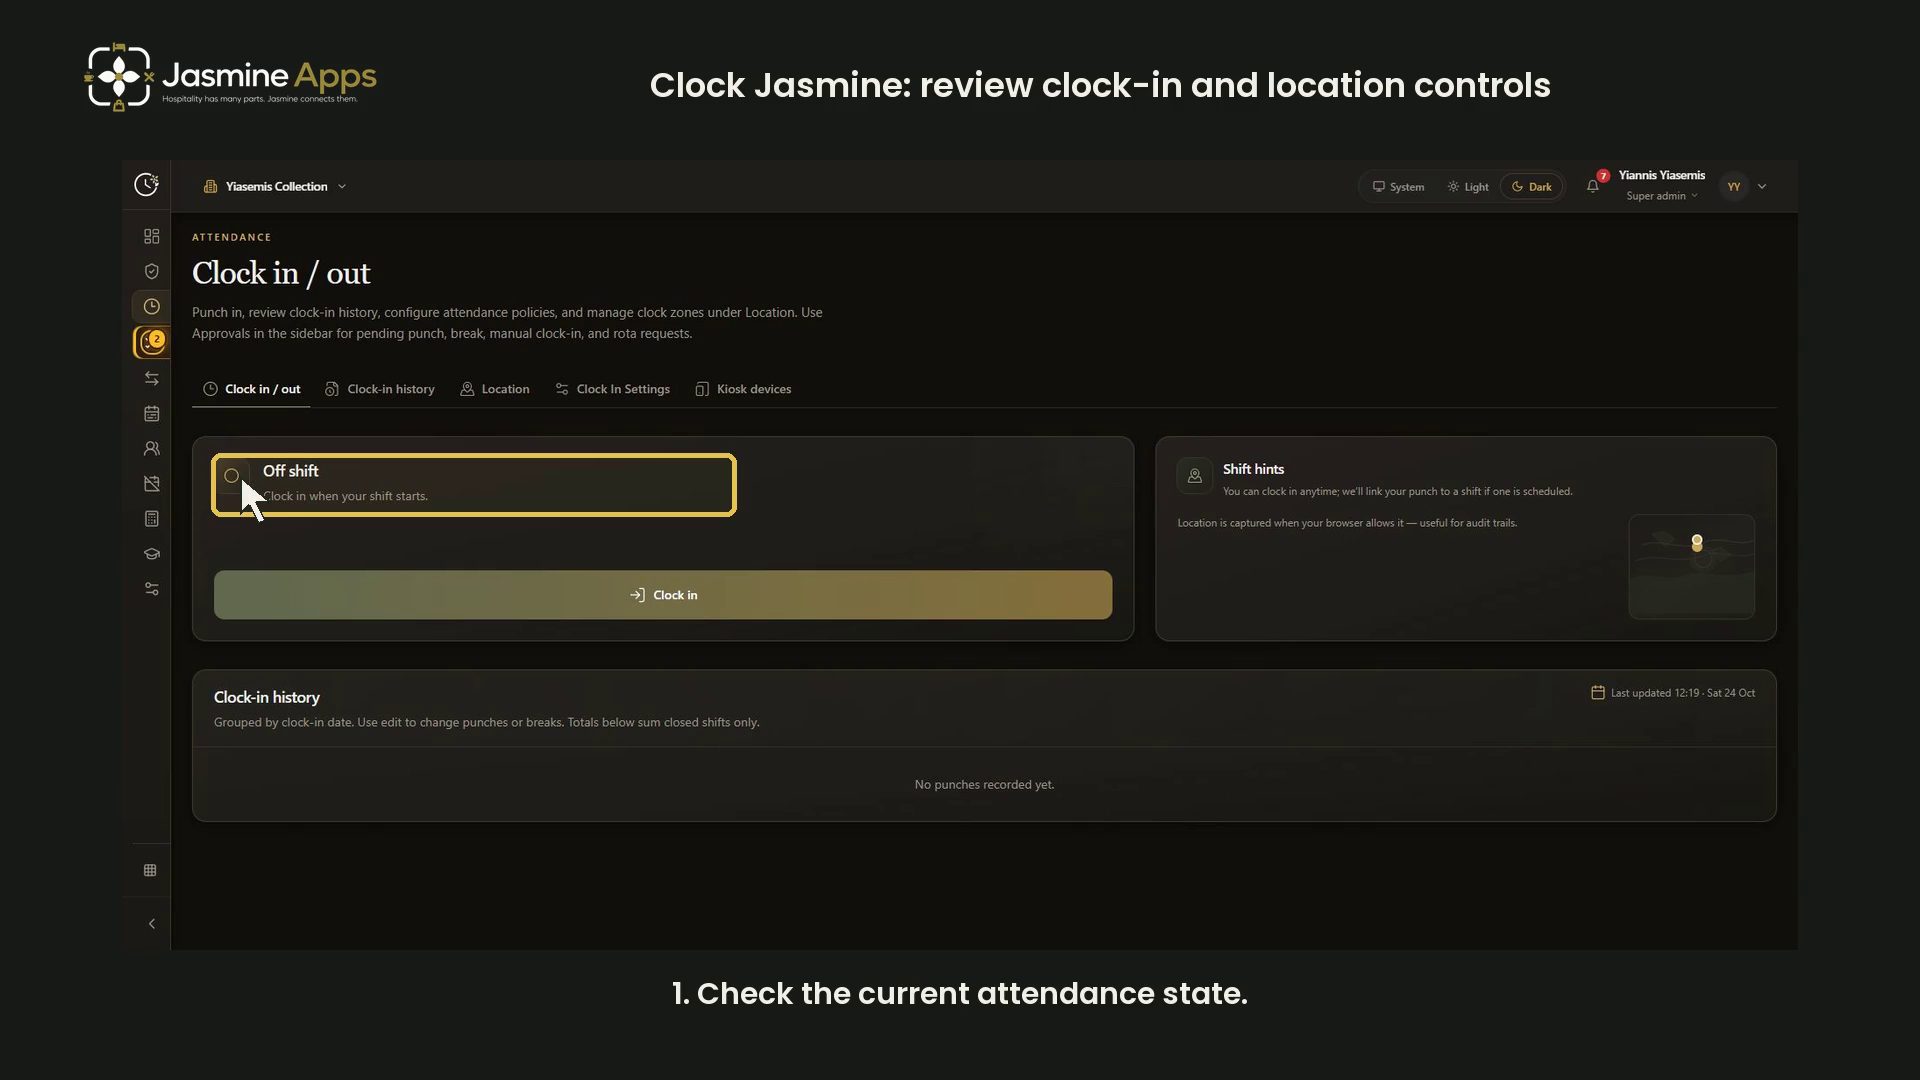Open the swap arrows icon in sidebar
1920x1080 pixels.
coord(151,378)
